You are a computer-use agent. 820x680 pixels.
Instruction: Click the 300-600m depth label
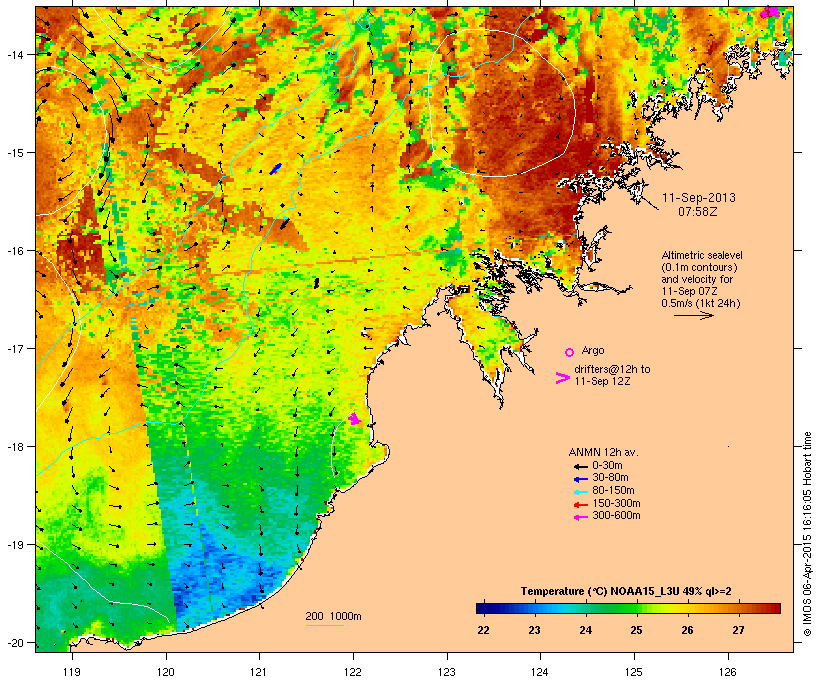(616, 516)
